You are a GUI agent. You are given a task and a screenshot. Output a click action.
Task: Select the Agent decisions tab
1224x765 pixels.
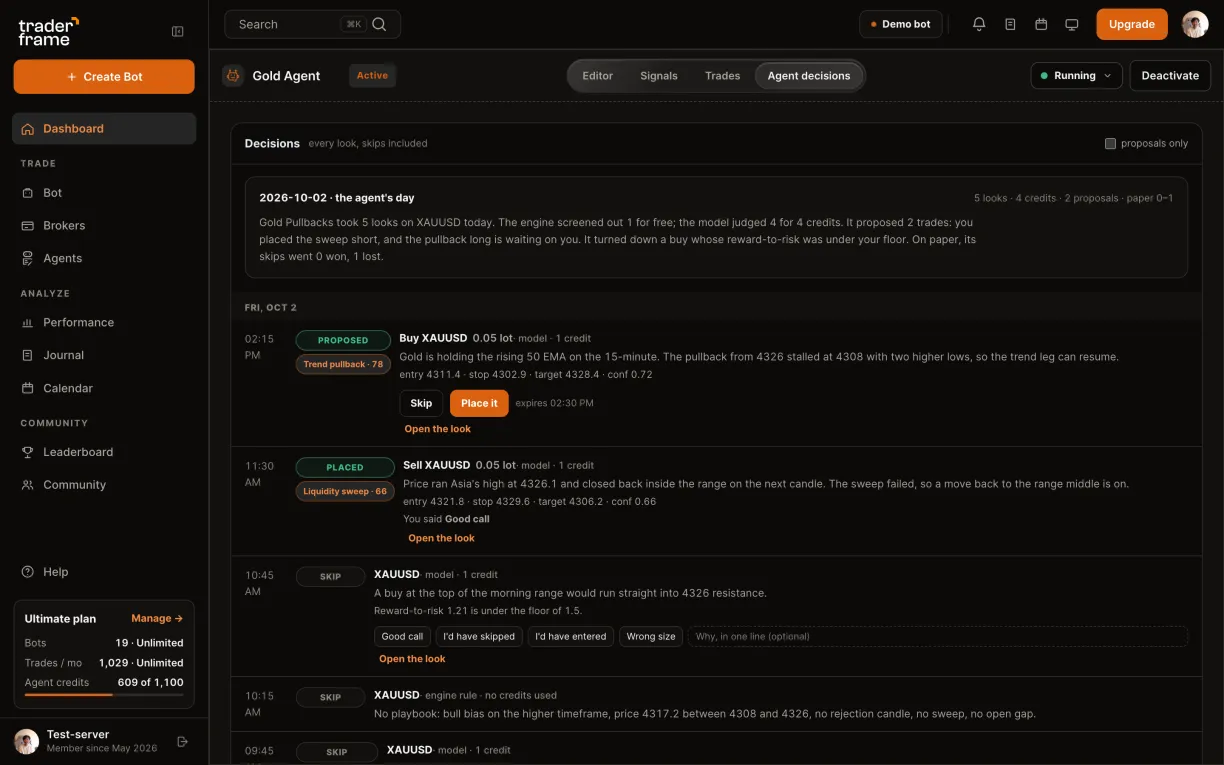[x=809, y=76]
